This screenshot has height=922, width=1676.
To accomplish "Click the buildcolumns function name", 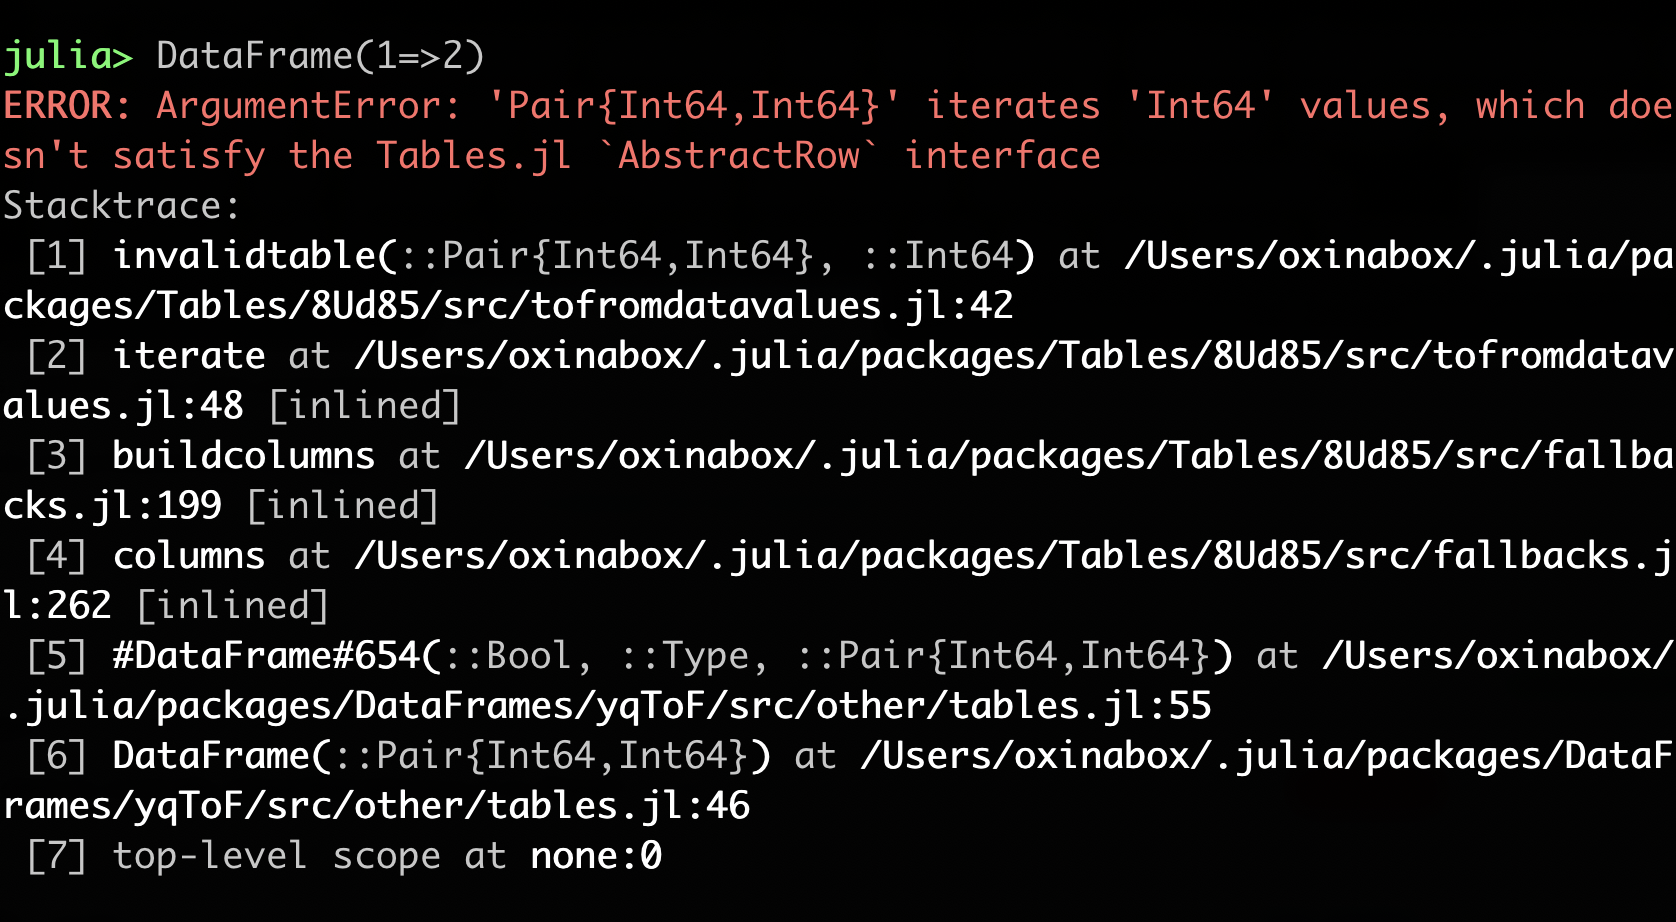I will coord(244,456).
